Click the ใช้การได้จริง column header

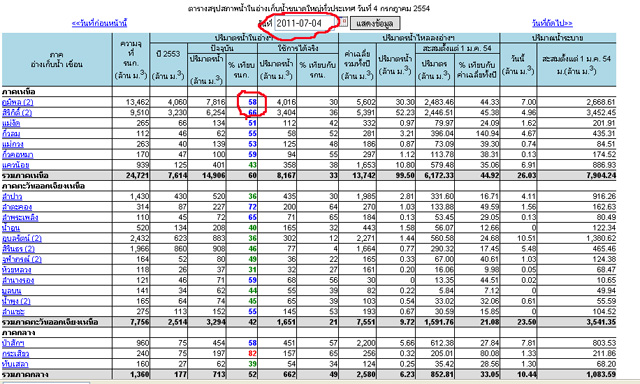298,48
